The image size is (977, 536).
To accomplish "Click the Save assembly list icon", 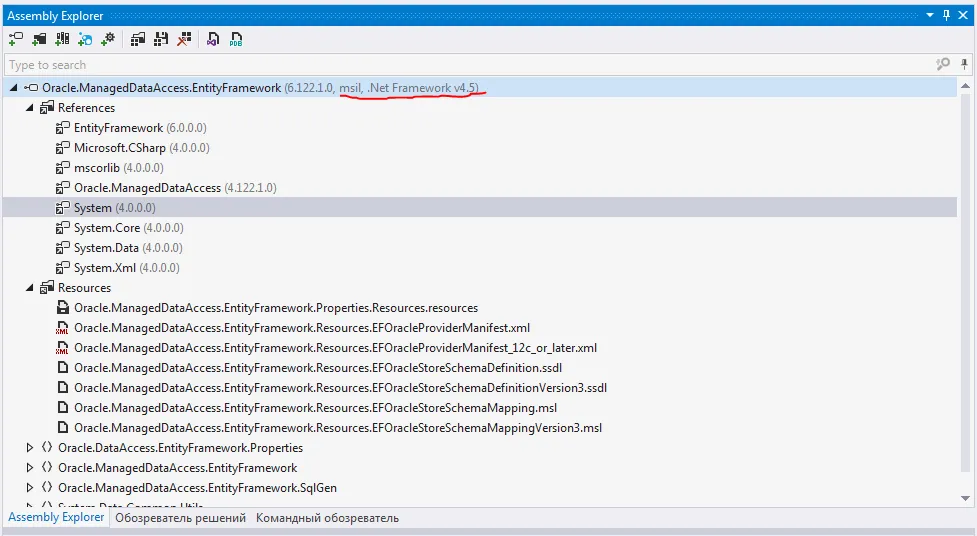I will [x=161, y=39].
